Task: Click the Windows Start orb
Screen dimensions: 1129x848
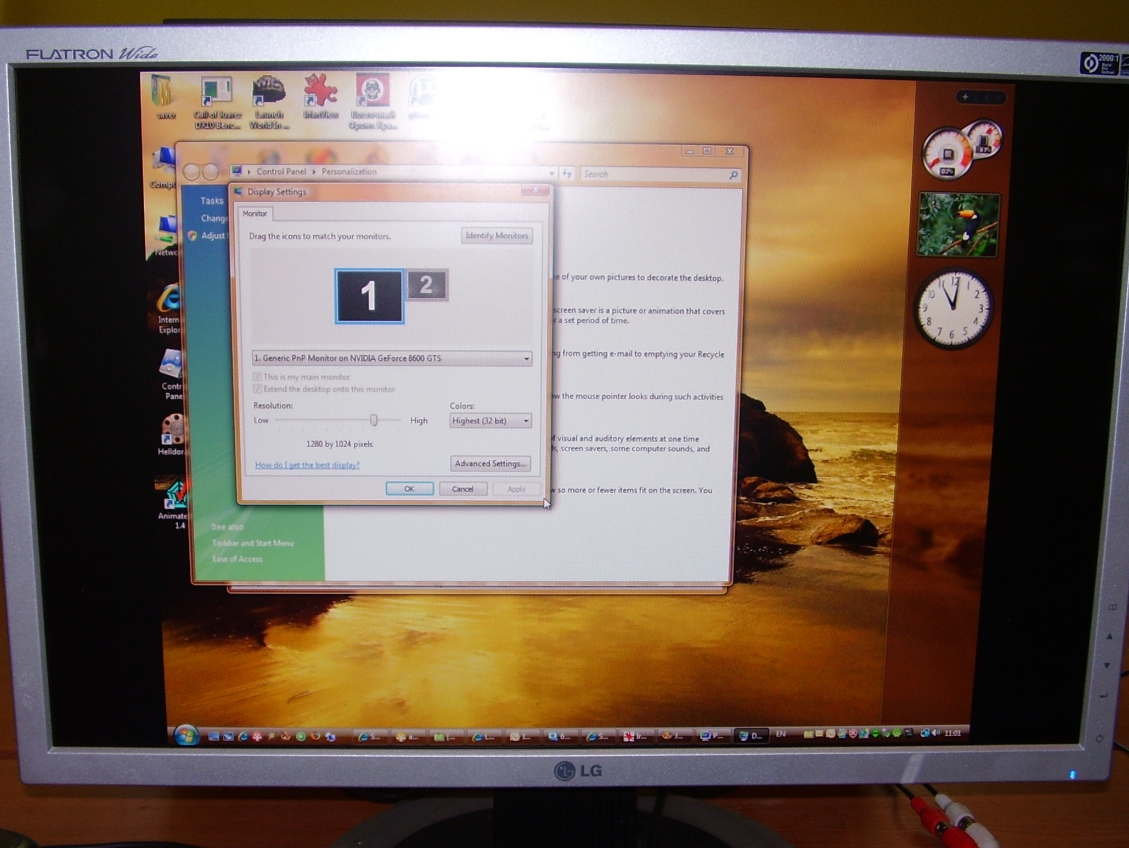Action: 186,735
